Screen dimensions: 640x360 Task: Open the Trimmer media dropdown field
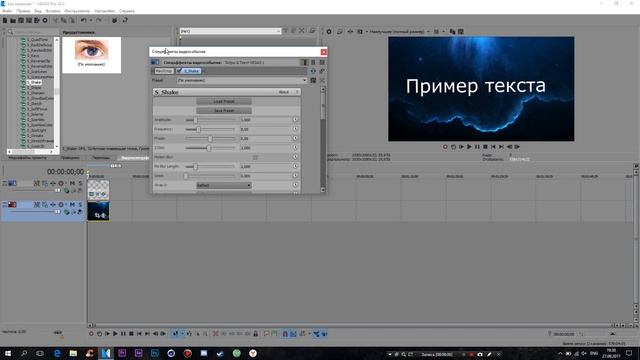click(230, 31)
